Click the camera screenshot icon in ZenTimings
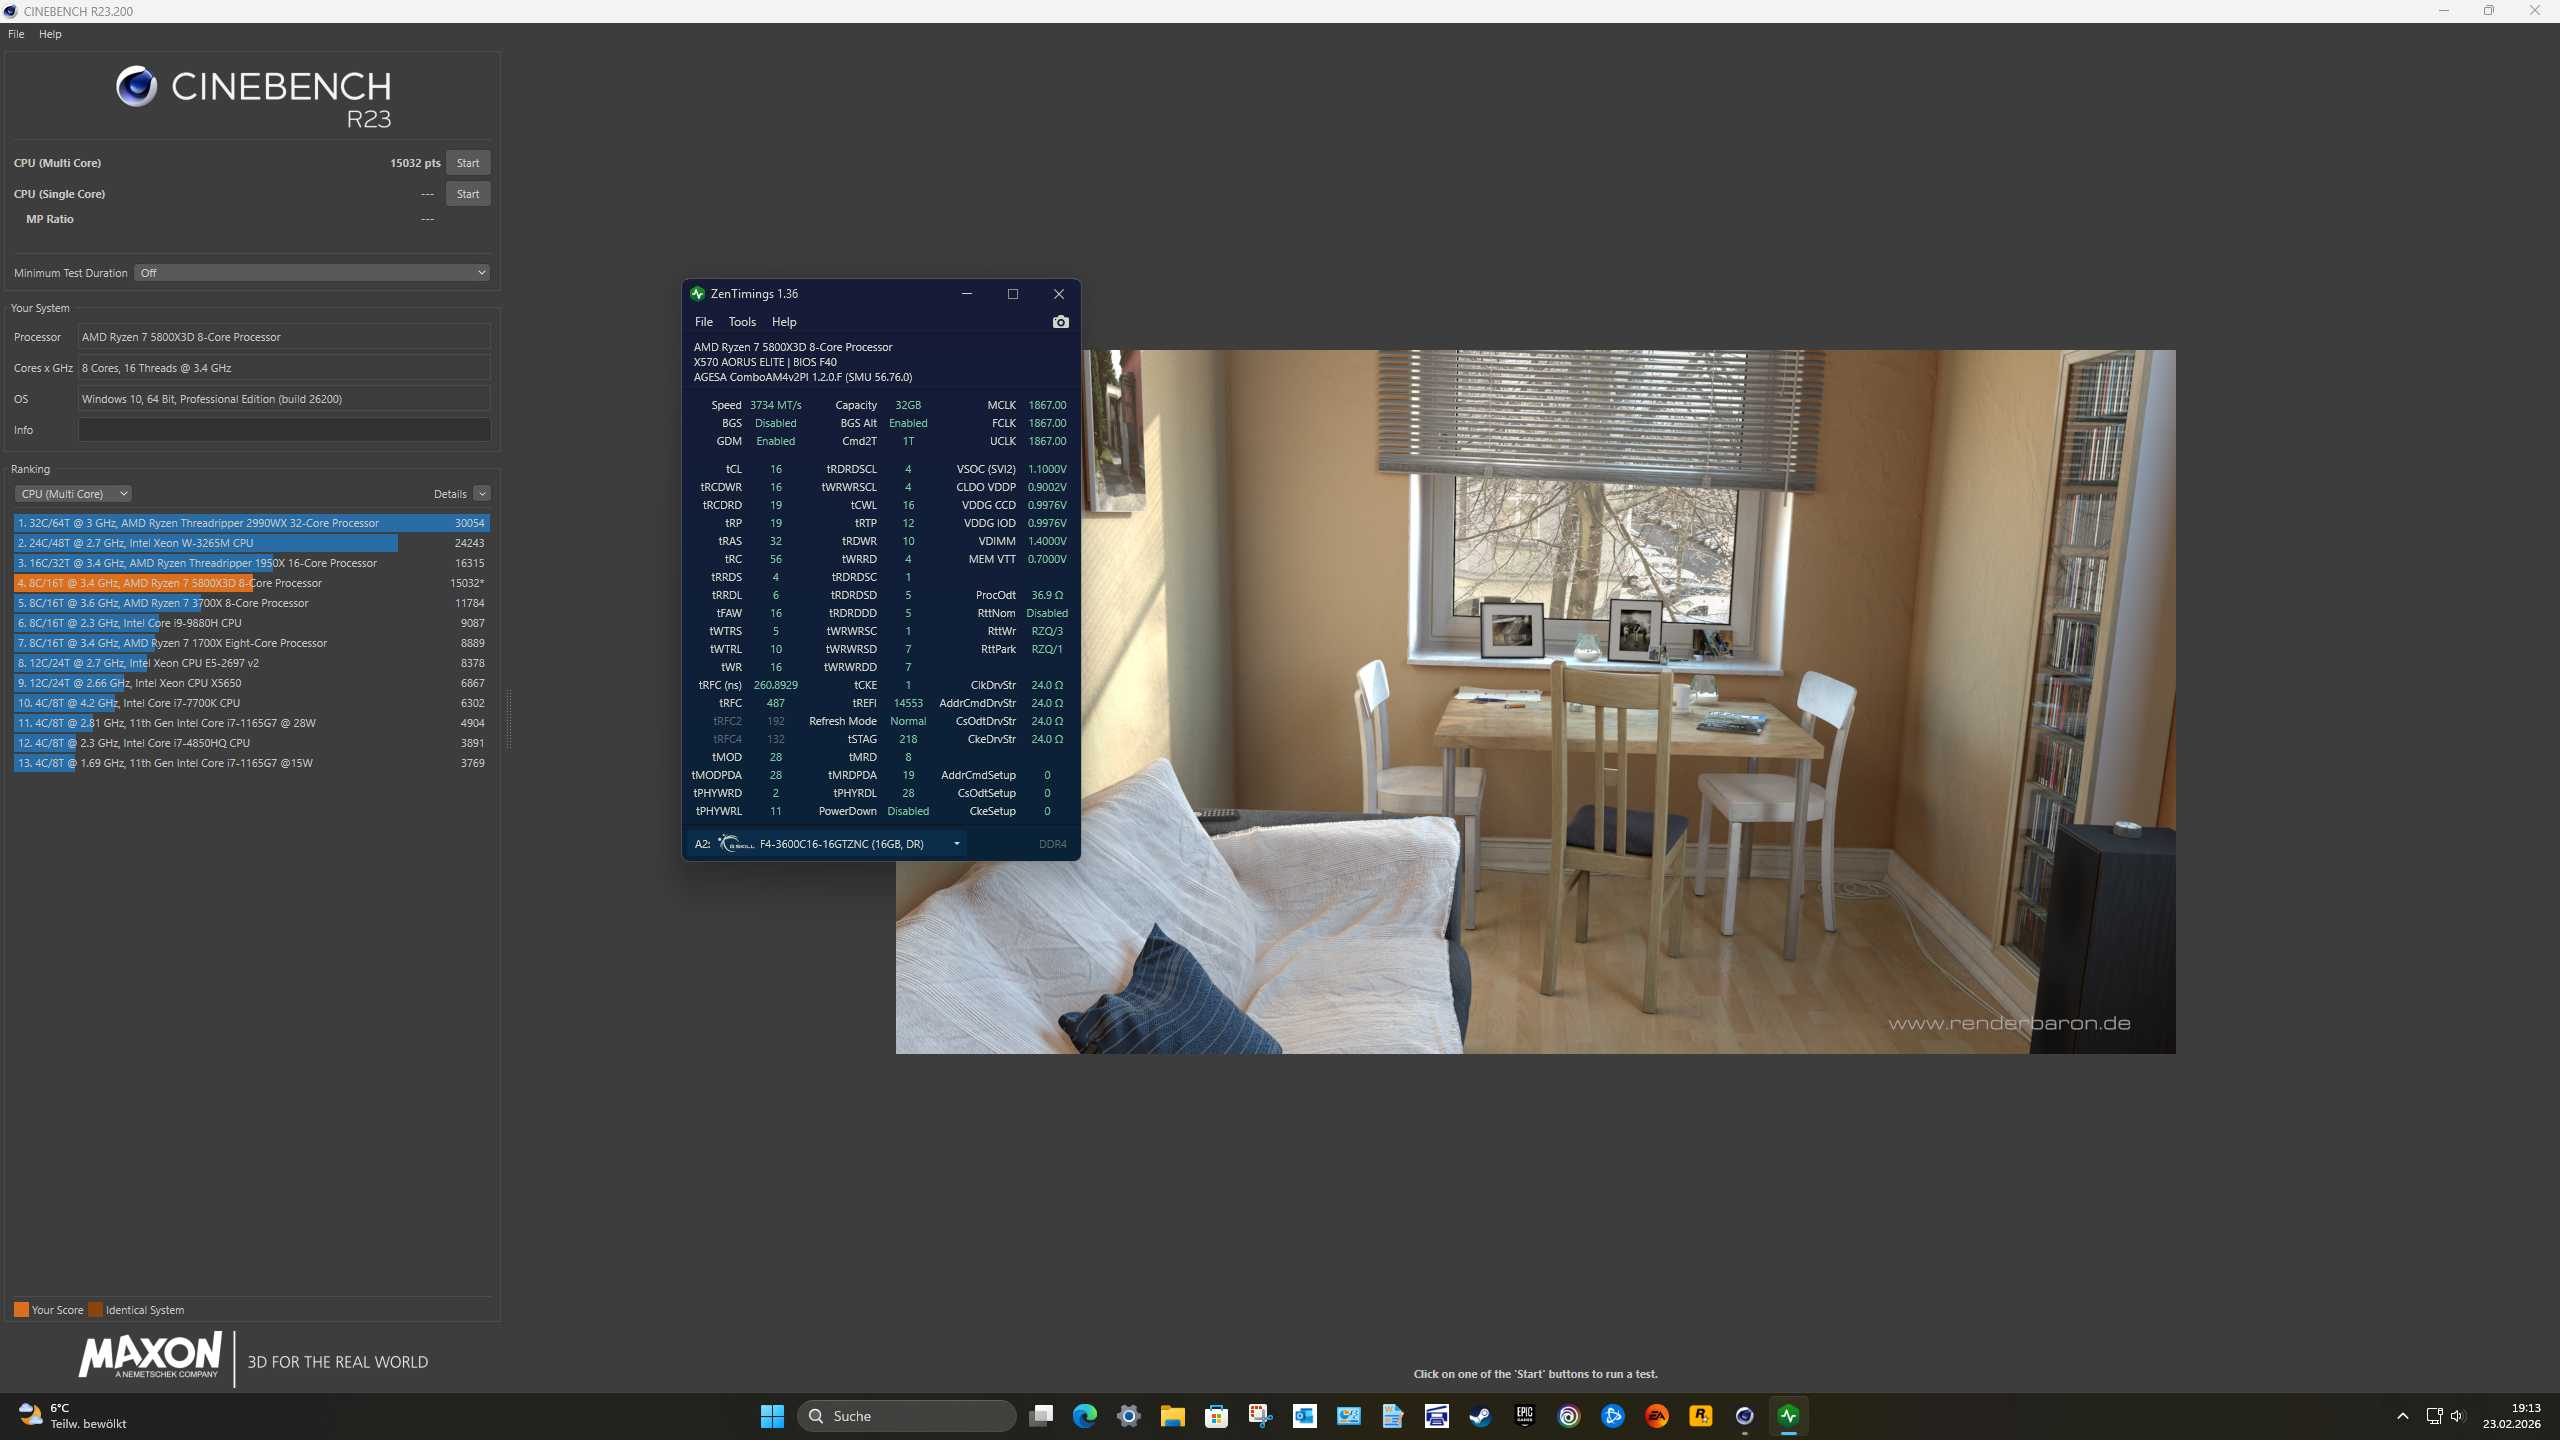This screenshot has height=1440, width=2560. (x=1059, y=321)
